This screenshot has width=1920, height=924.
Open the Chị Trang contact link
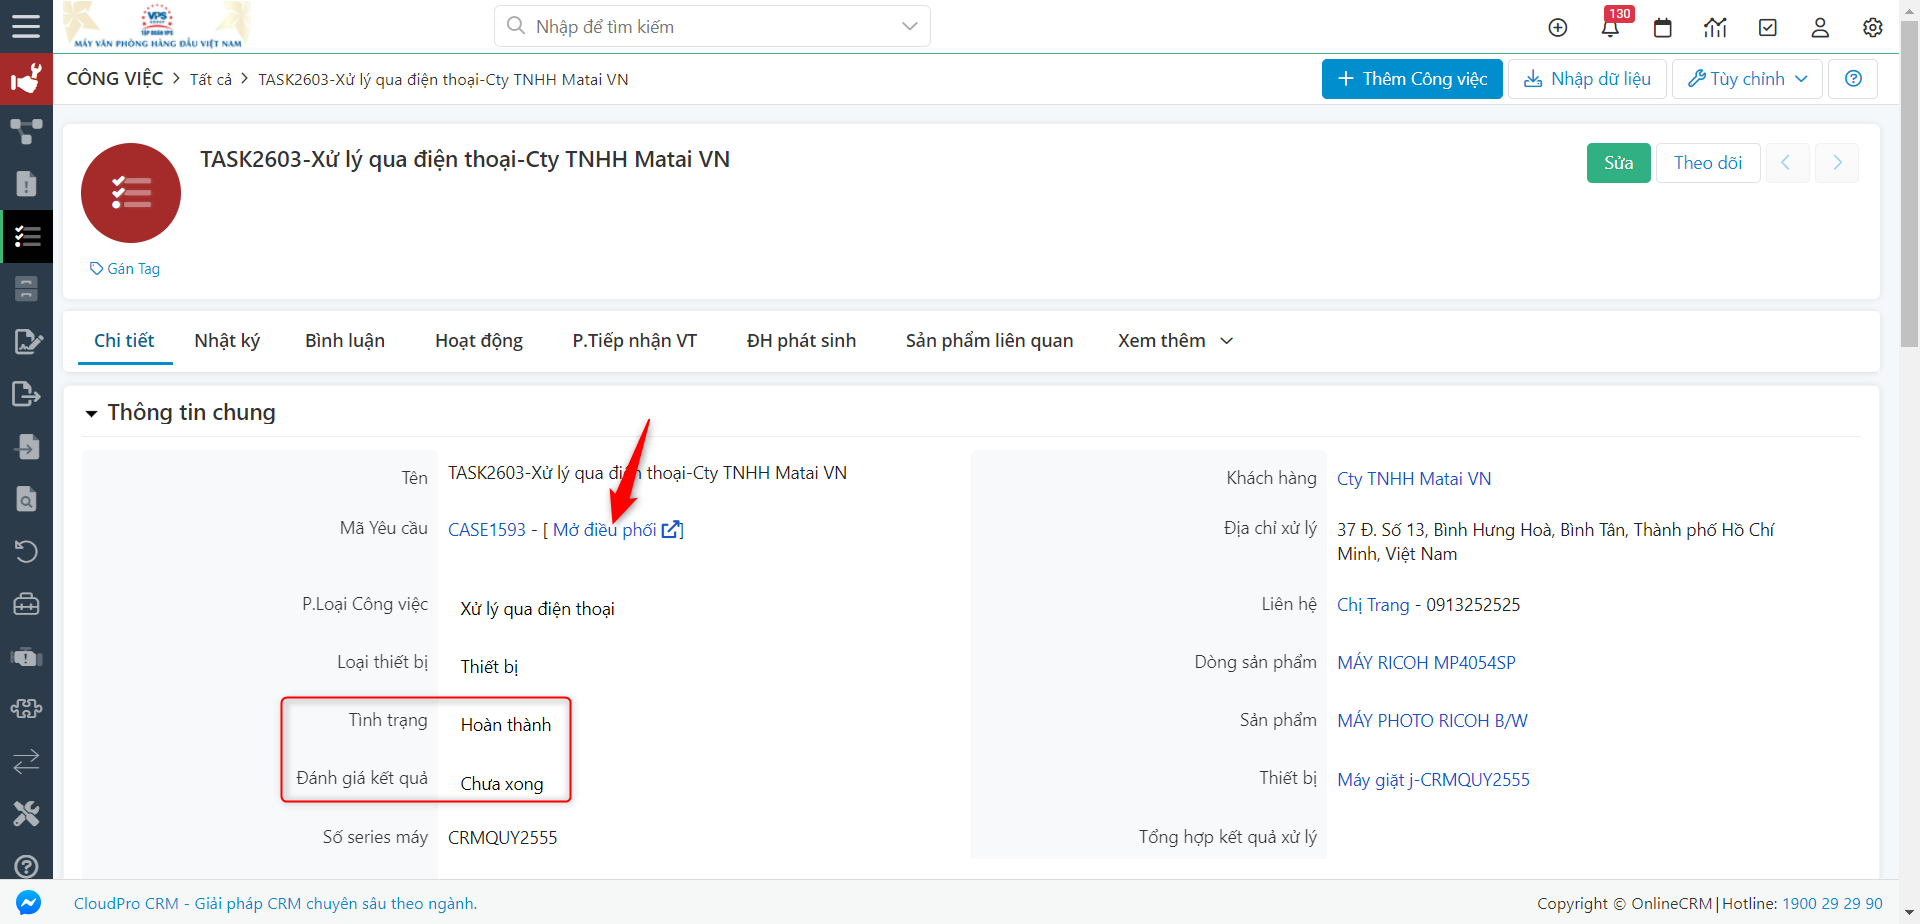coord(1373,605)
